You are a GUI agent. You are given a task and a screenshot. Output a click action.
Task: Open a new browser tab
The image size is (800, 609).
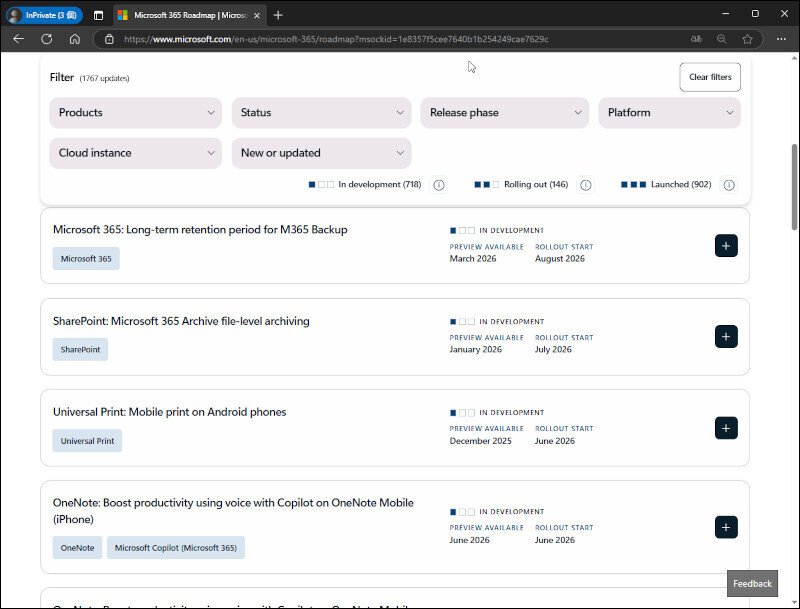pyautogui.click(x=278, y=15)
